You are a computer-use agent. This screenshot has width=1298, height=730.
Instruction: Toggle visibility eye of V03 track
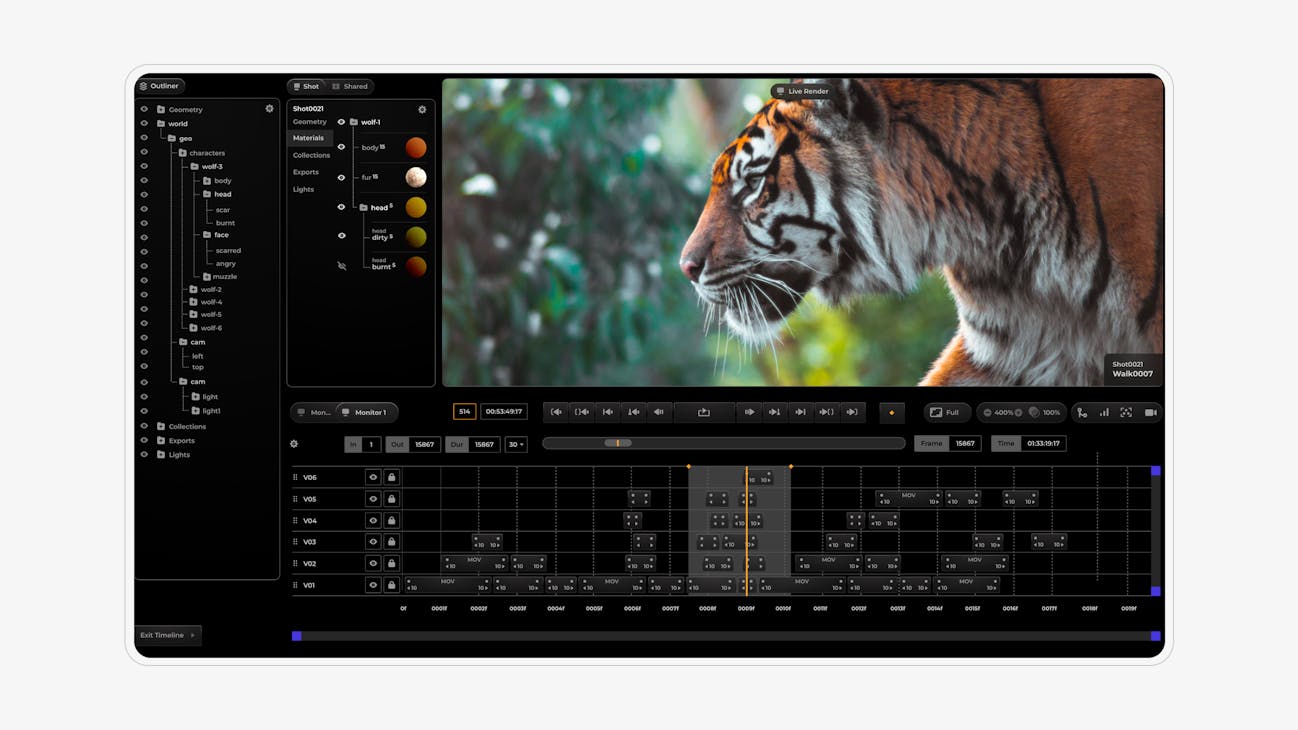373,542
